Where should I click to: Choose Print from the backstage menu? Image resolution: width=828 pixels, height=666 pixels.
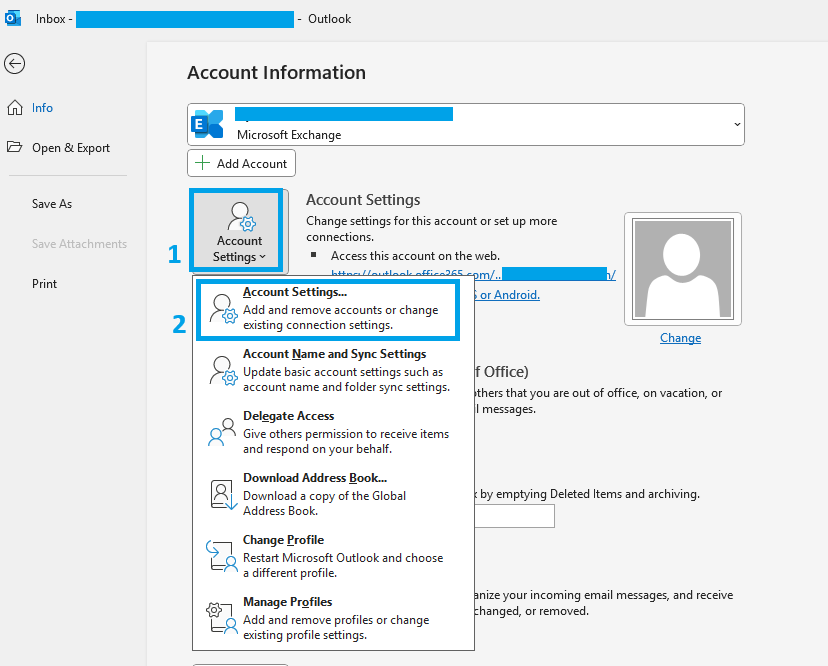[44, 284]
